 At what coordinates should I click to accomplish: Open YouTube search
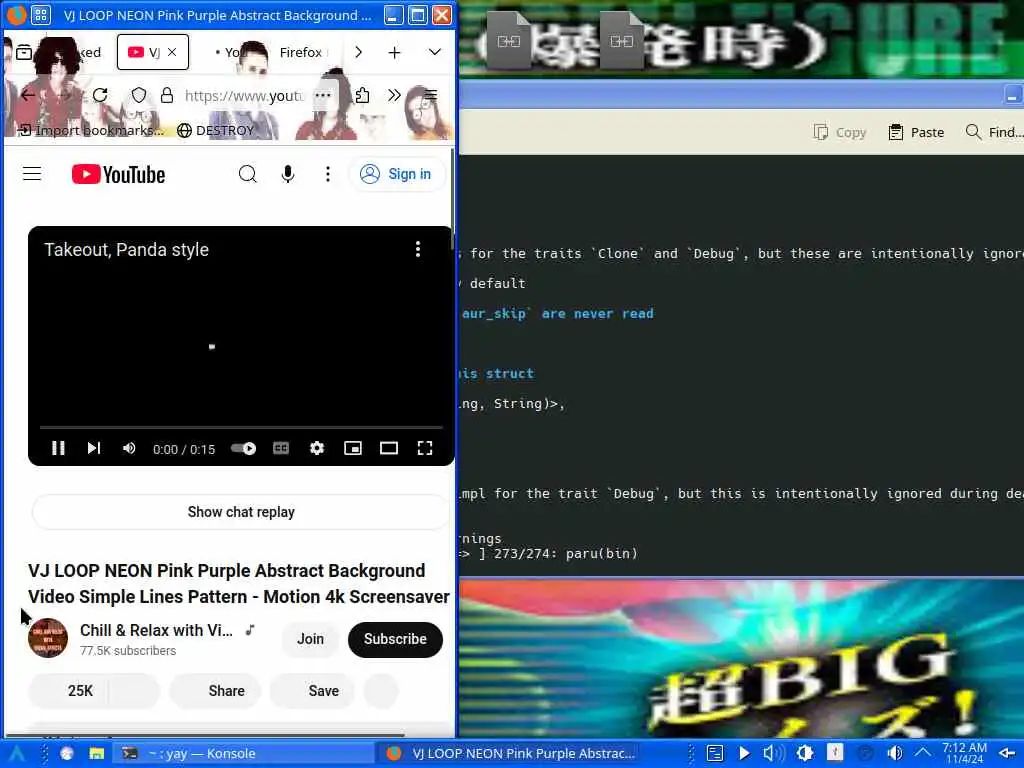click(248, 174)
